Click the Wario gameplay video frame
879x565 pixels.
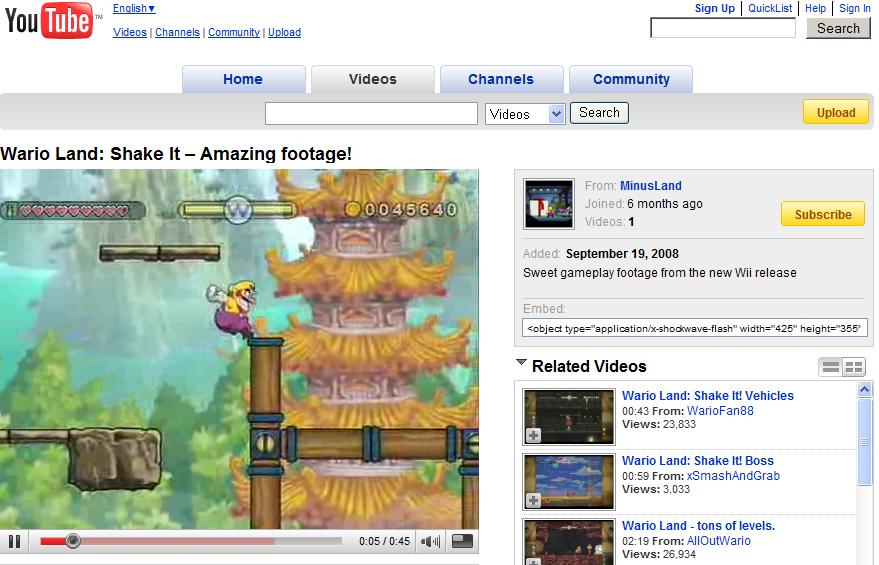tap(239, 349)
